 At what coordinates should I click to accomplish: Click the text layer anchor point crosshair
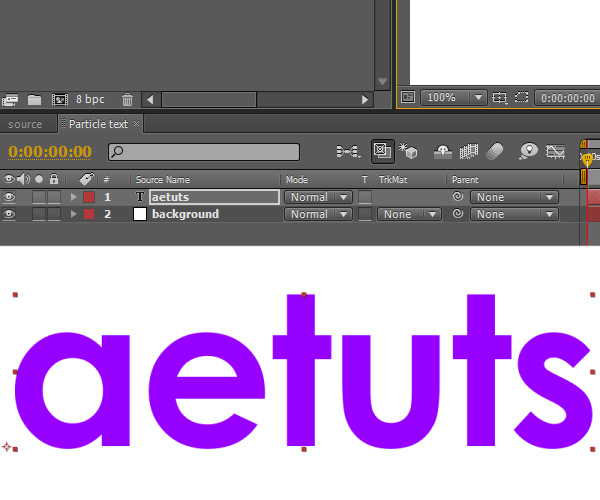pos(7,446)
